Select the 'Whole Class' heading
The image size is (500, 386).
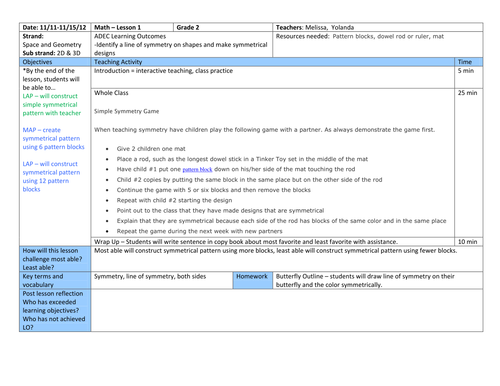(111, 93)
